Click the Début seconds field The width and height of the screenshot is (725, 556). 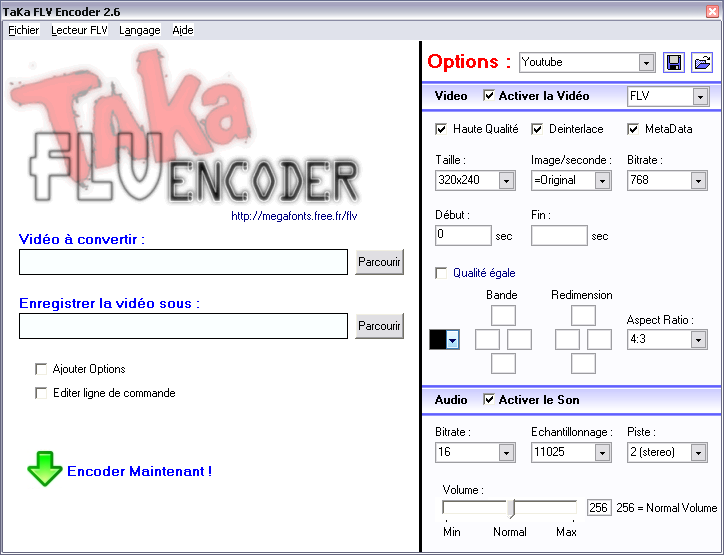coord(463,235)
